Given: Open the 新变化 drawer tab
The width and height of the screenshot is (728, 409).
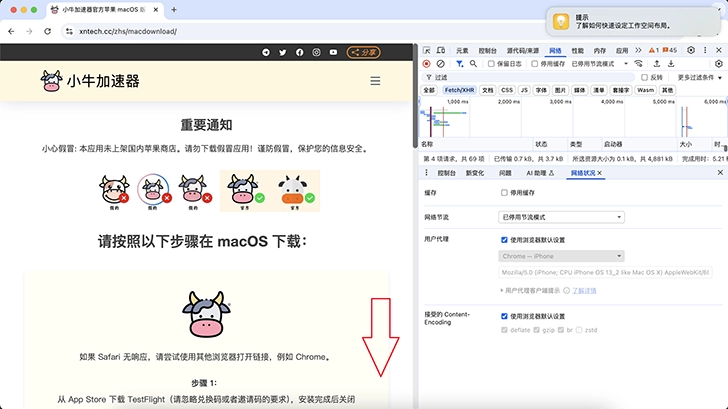Looking at the screenshot, I should point(475,173).
